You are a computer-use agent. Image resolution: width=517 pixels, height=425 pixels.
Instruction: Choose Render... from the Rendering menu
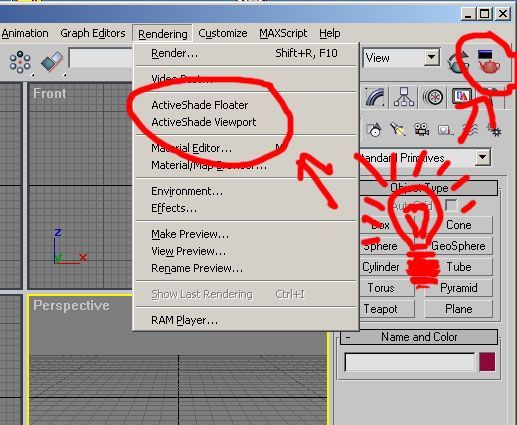pyautogui.click(x=246, y=53)
